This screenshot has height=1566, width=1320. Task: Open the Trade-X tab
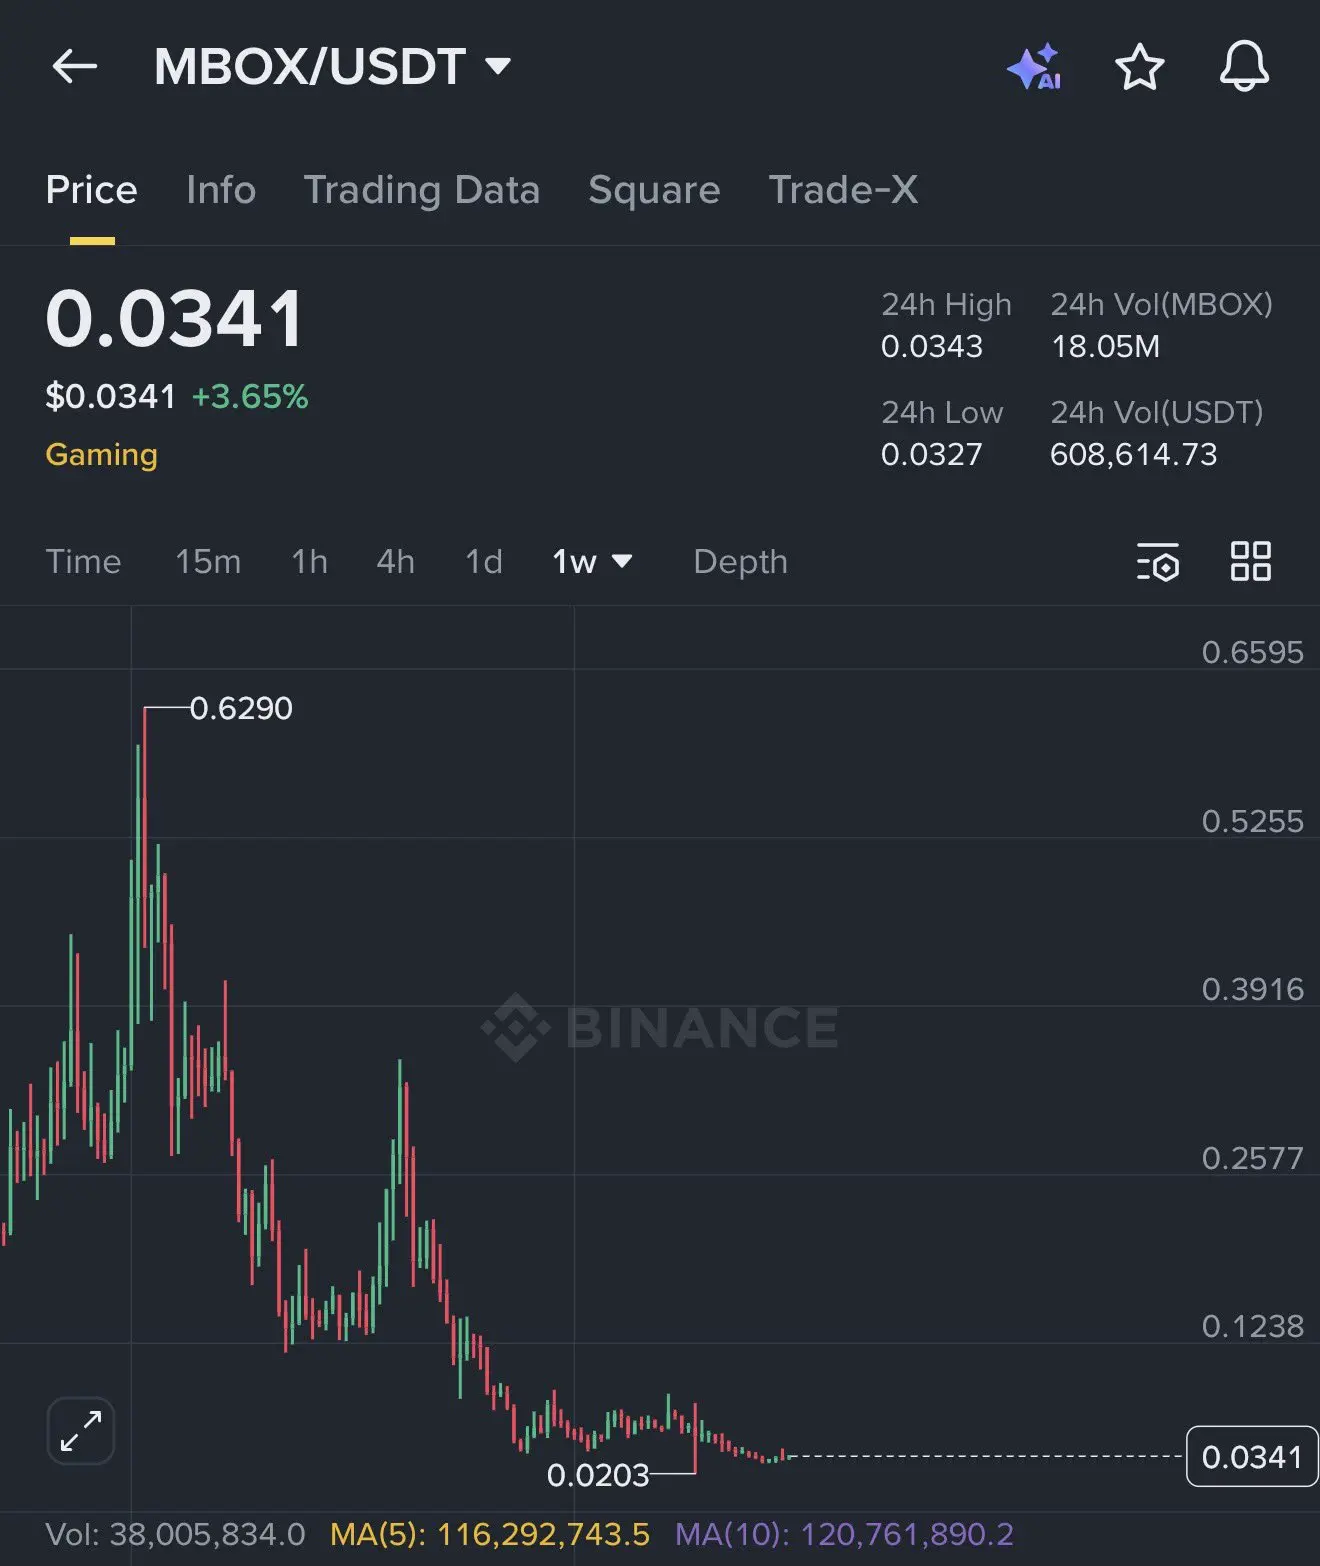click(843, 190)
